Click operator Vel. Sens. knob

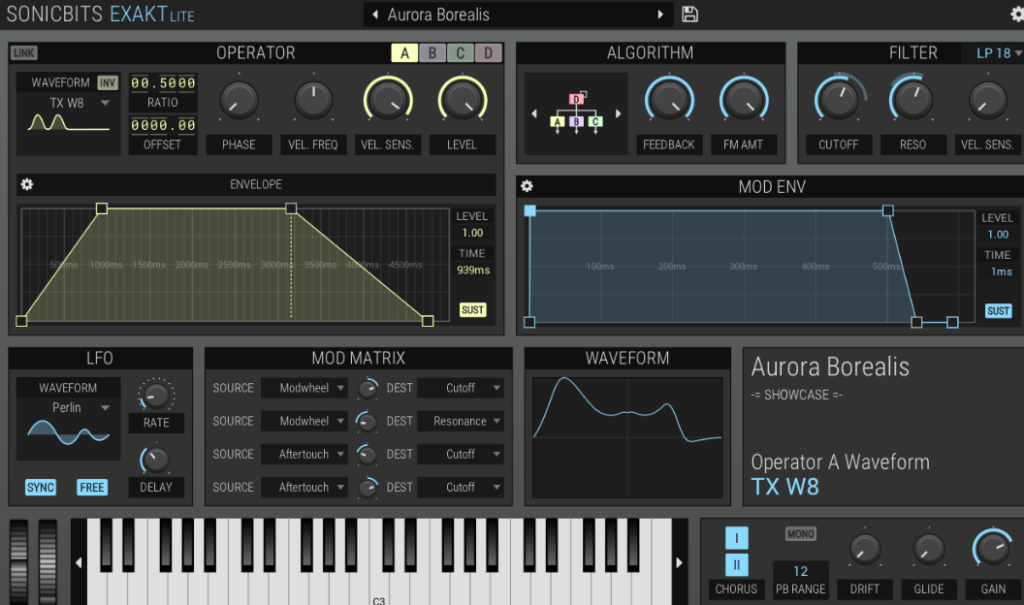click(388, 100)
